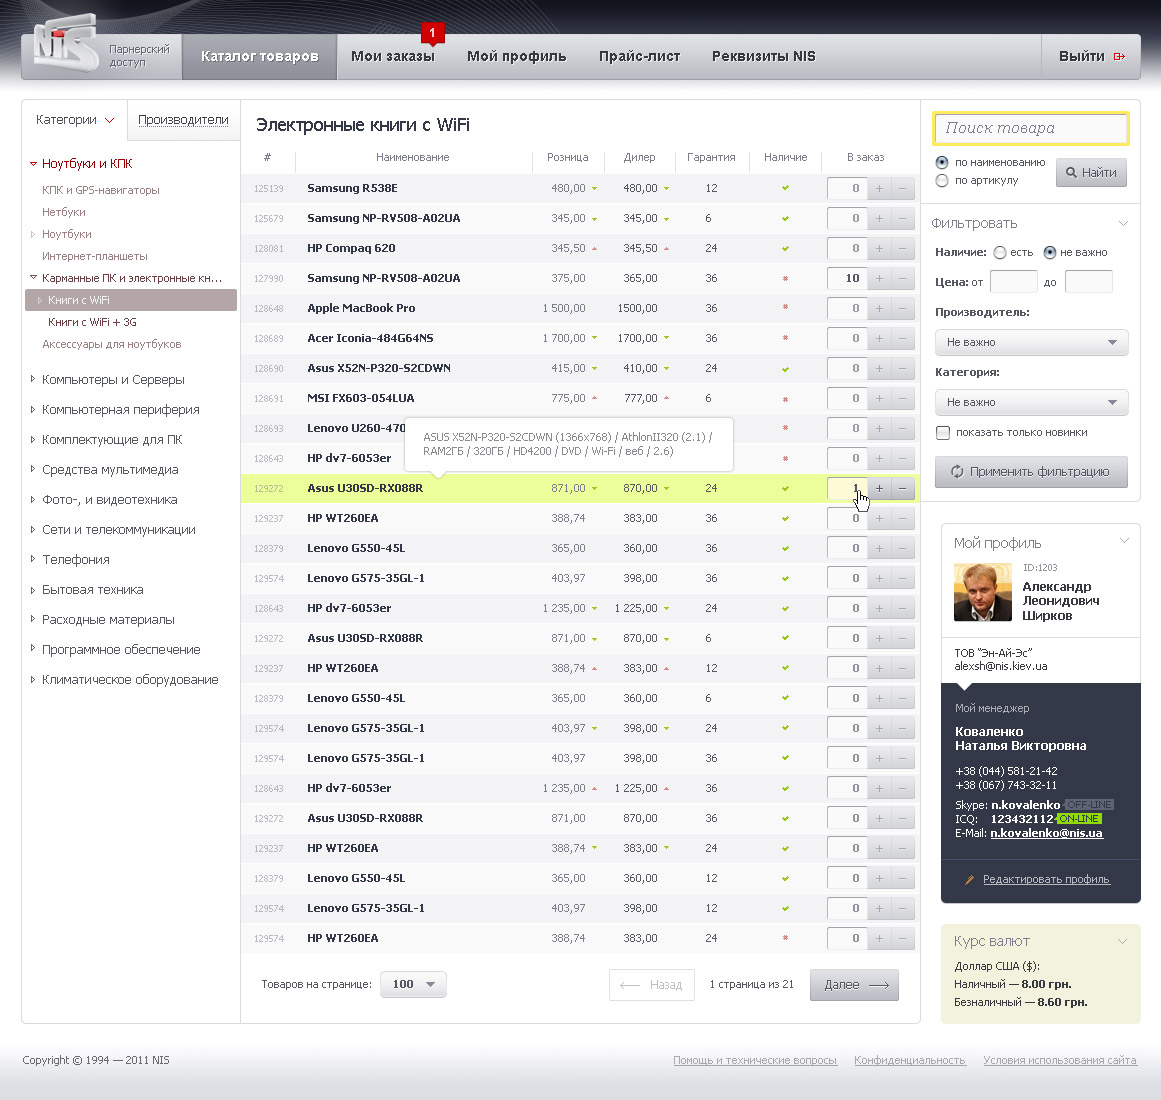Select availability 'не важно' radio button
Screen dimensions: 1161x1100
tap(1050, 252)
